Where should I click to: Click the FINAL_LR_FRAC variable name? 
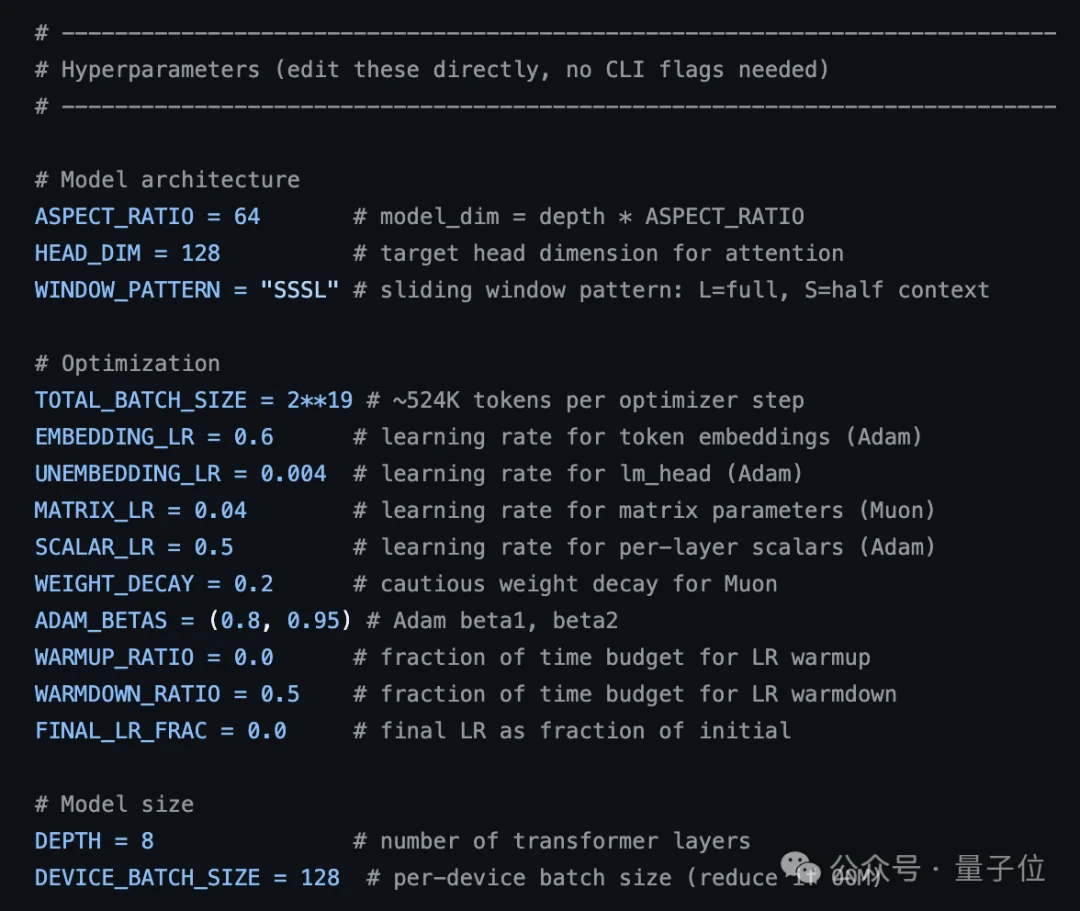coord(120,731)
